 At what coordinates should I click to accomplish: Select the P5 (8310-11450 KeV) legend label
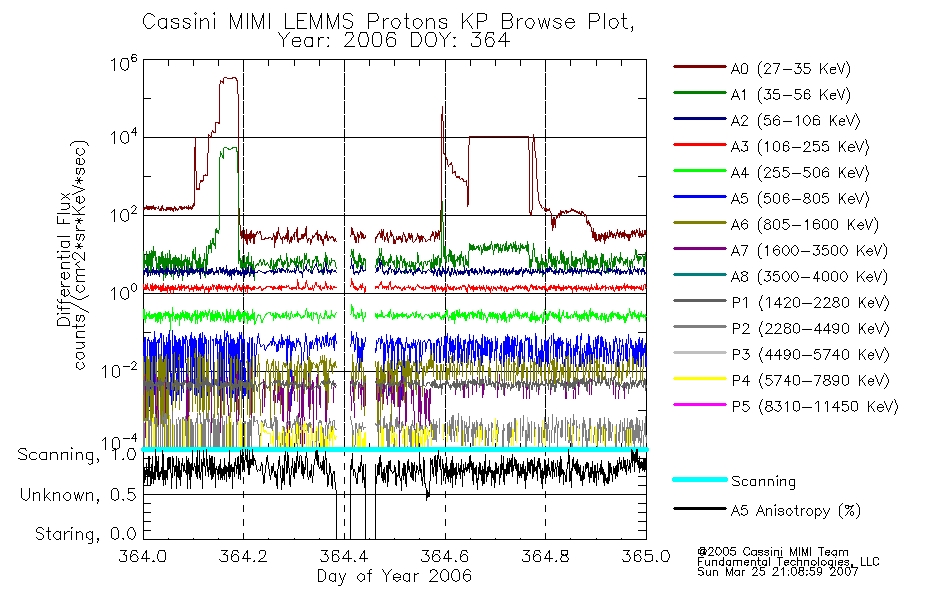[x=815, y=407]
